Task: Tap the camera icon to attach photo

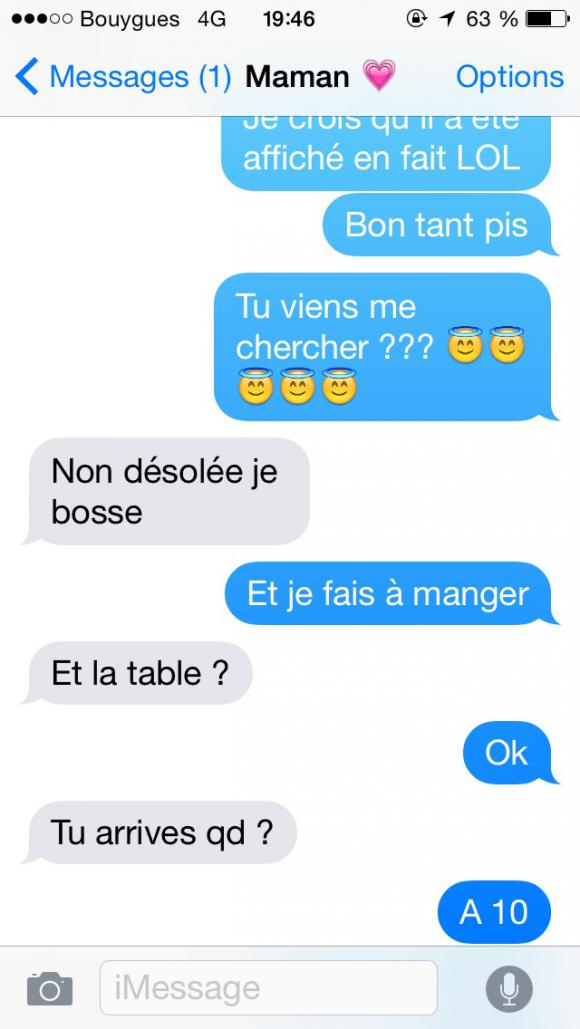Action: 50,988
